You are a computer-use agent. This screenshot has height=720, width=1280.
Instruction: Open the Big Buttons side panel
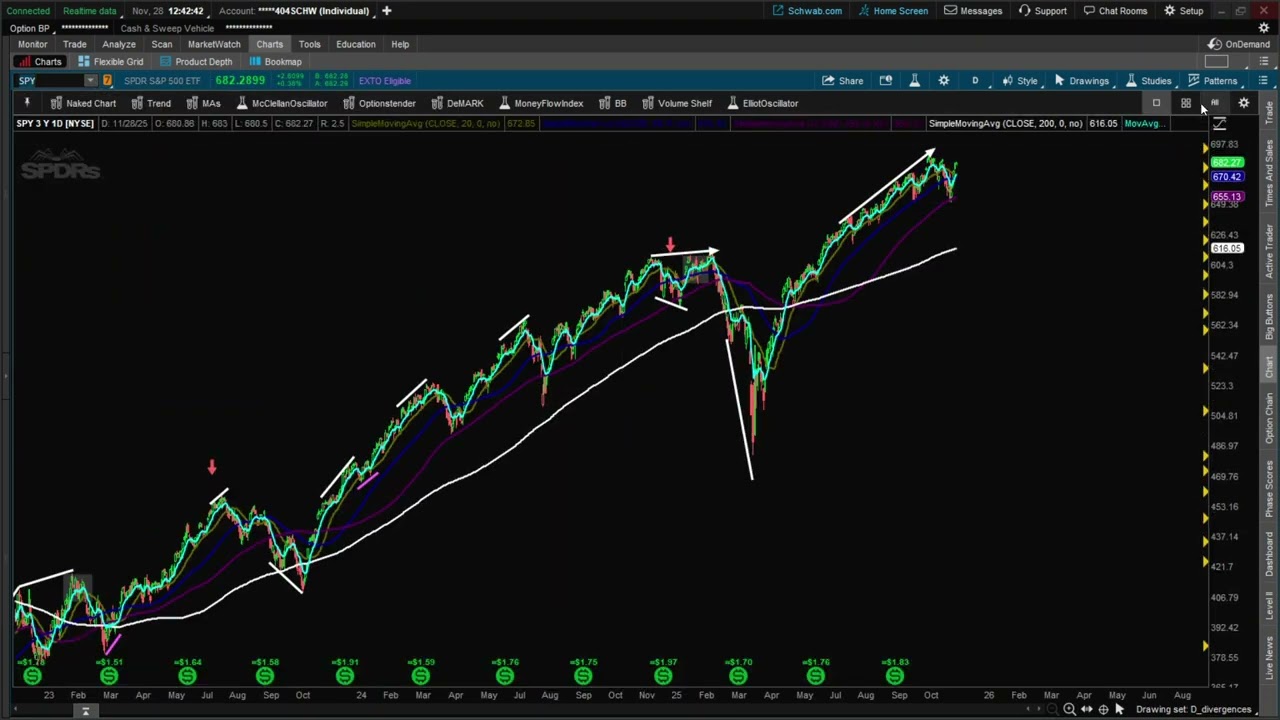(1270, 316)
